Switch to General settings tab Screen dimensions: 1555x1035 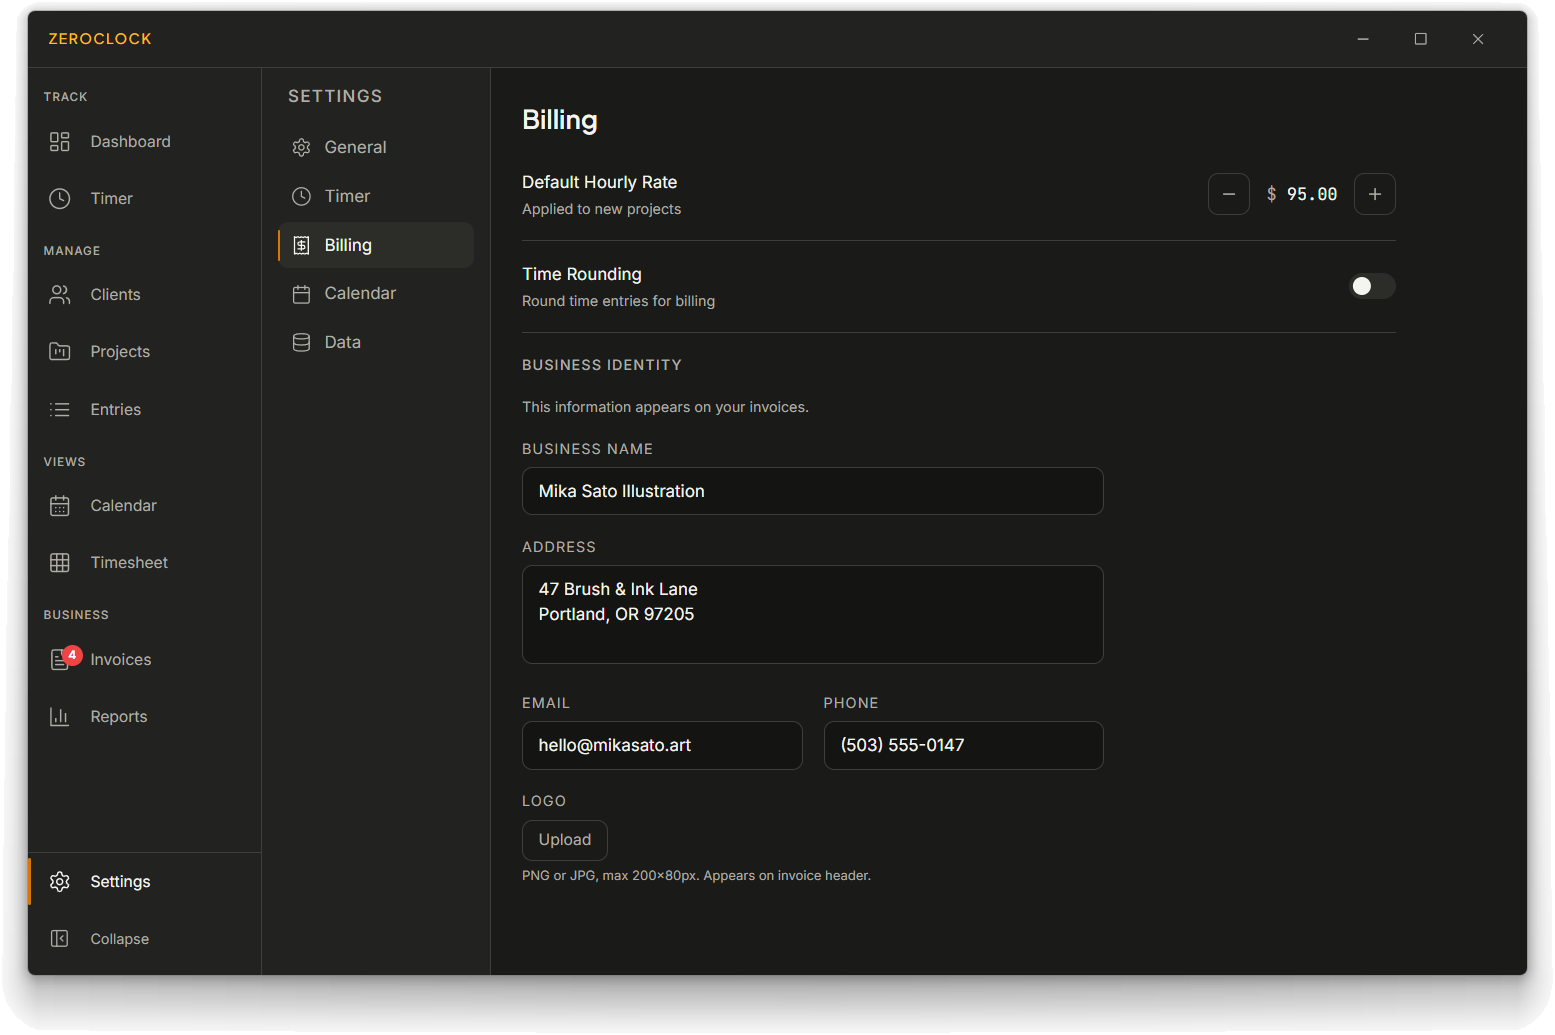click(x=355, y=148)
